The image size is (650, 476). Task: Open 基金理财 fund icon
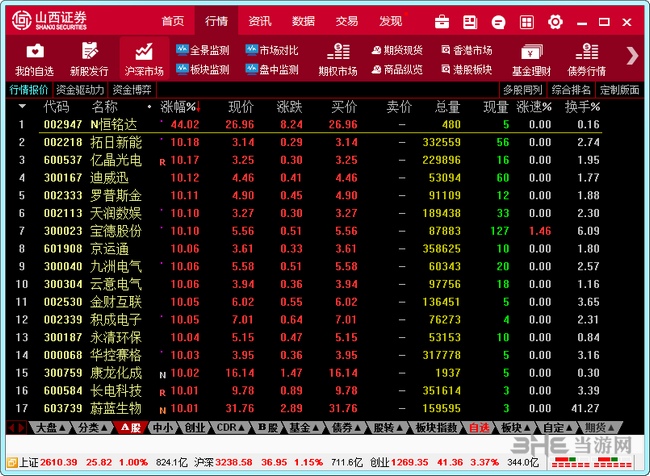click(x=531, y=60)
